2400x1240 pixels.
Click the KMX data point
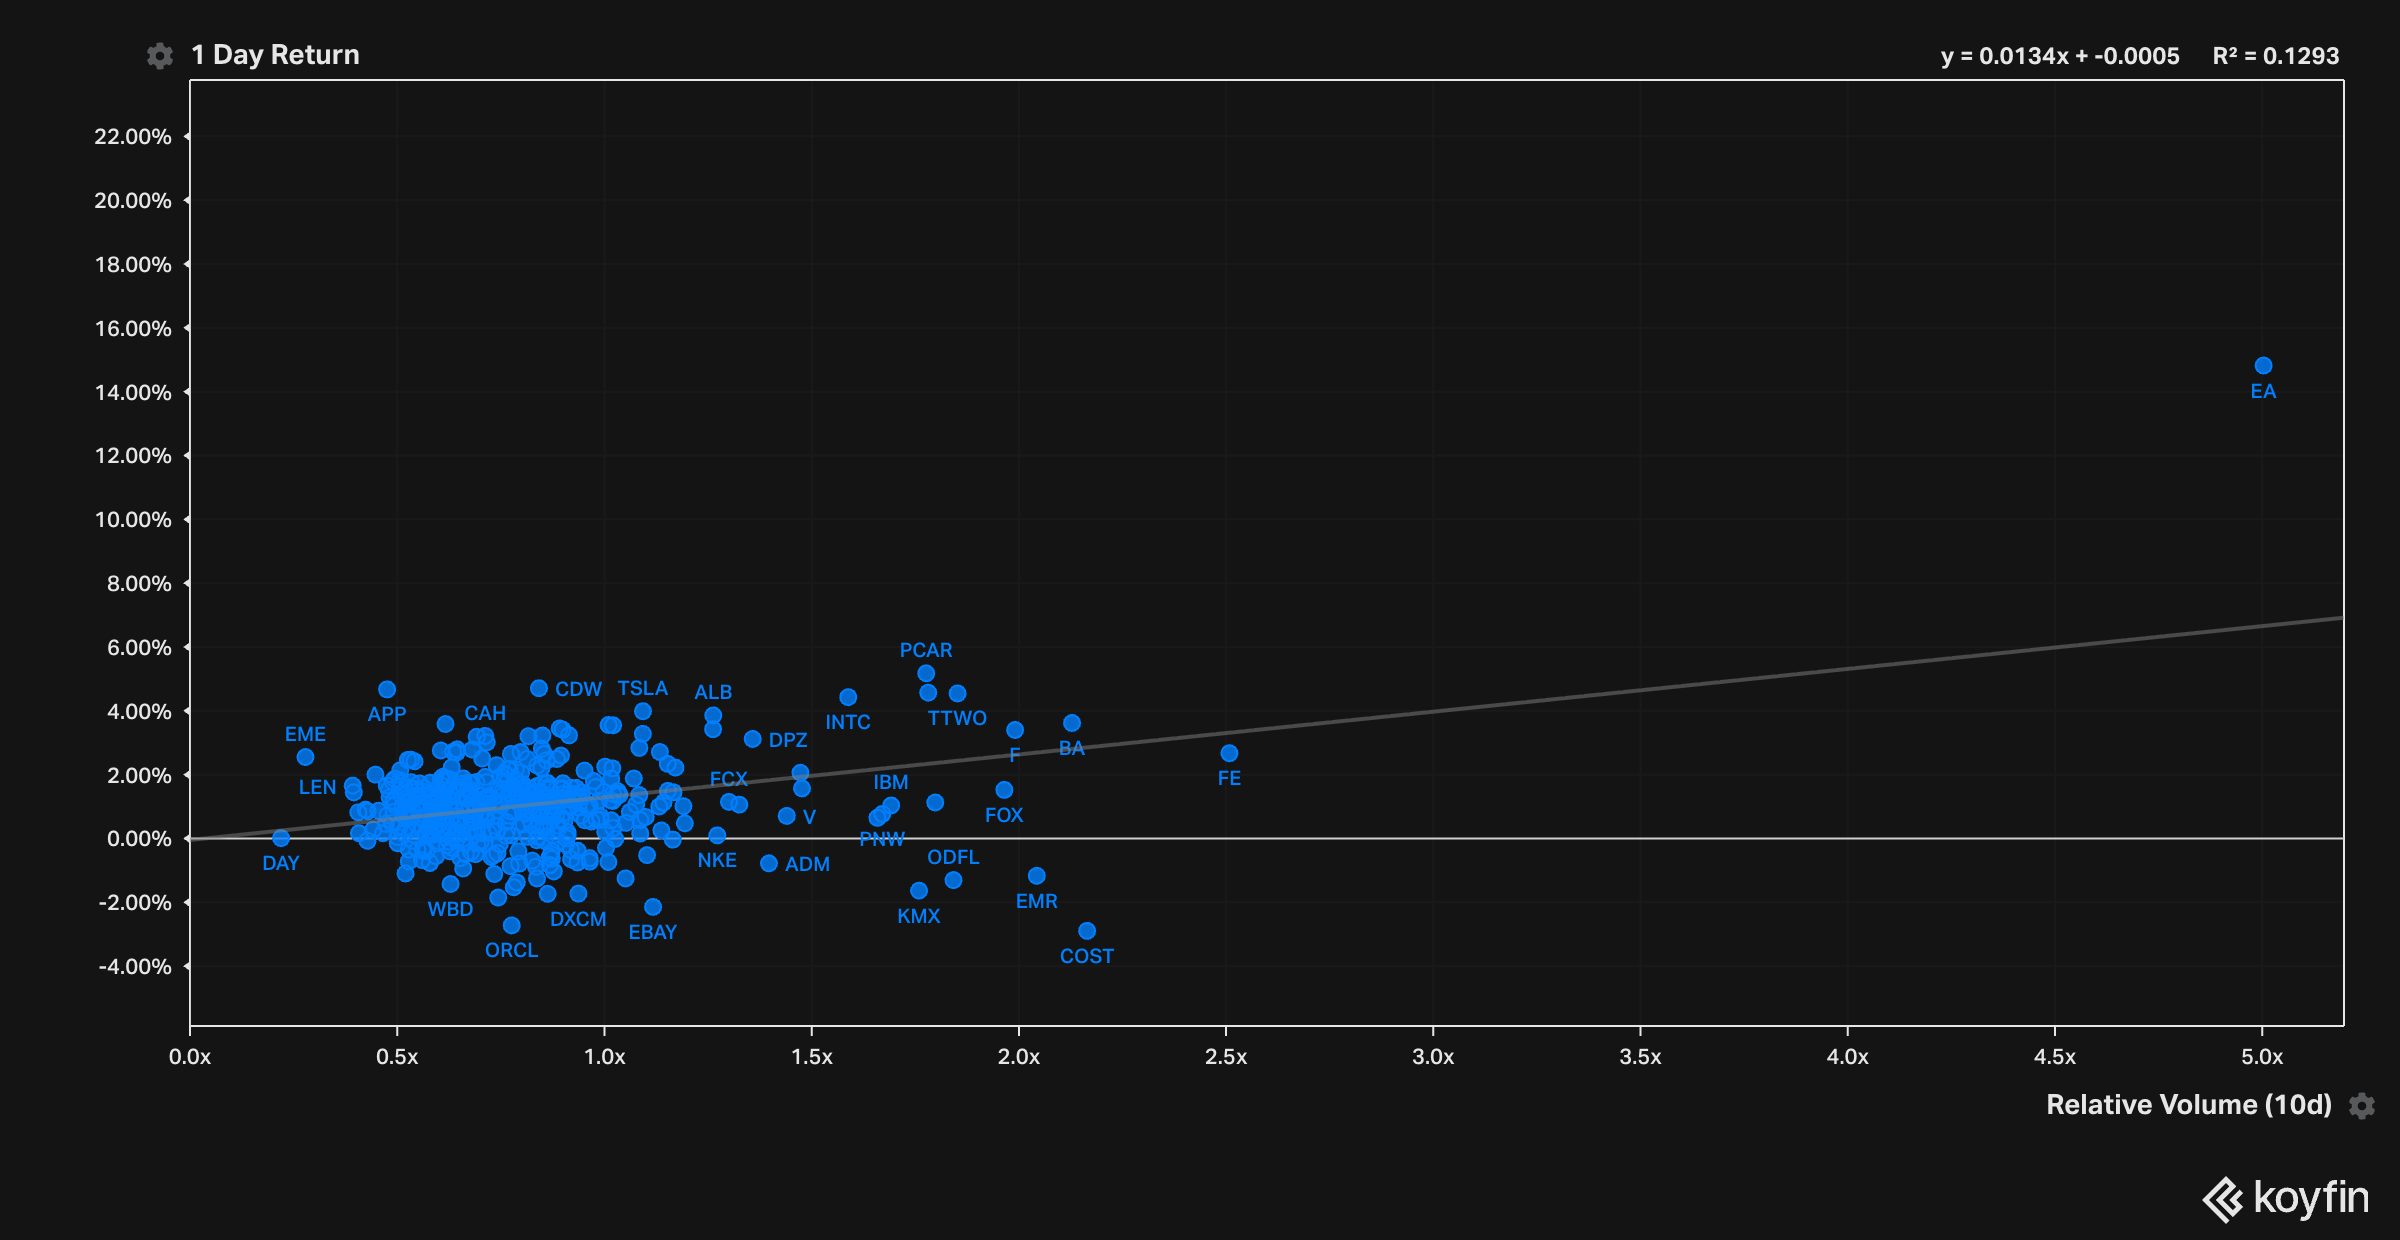pyautogui.click(x=919, y=891)
